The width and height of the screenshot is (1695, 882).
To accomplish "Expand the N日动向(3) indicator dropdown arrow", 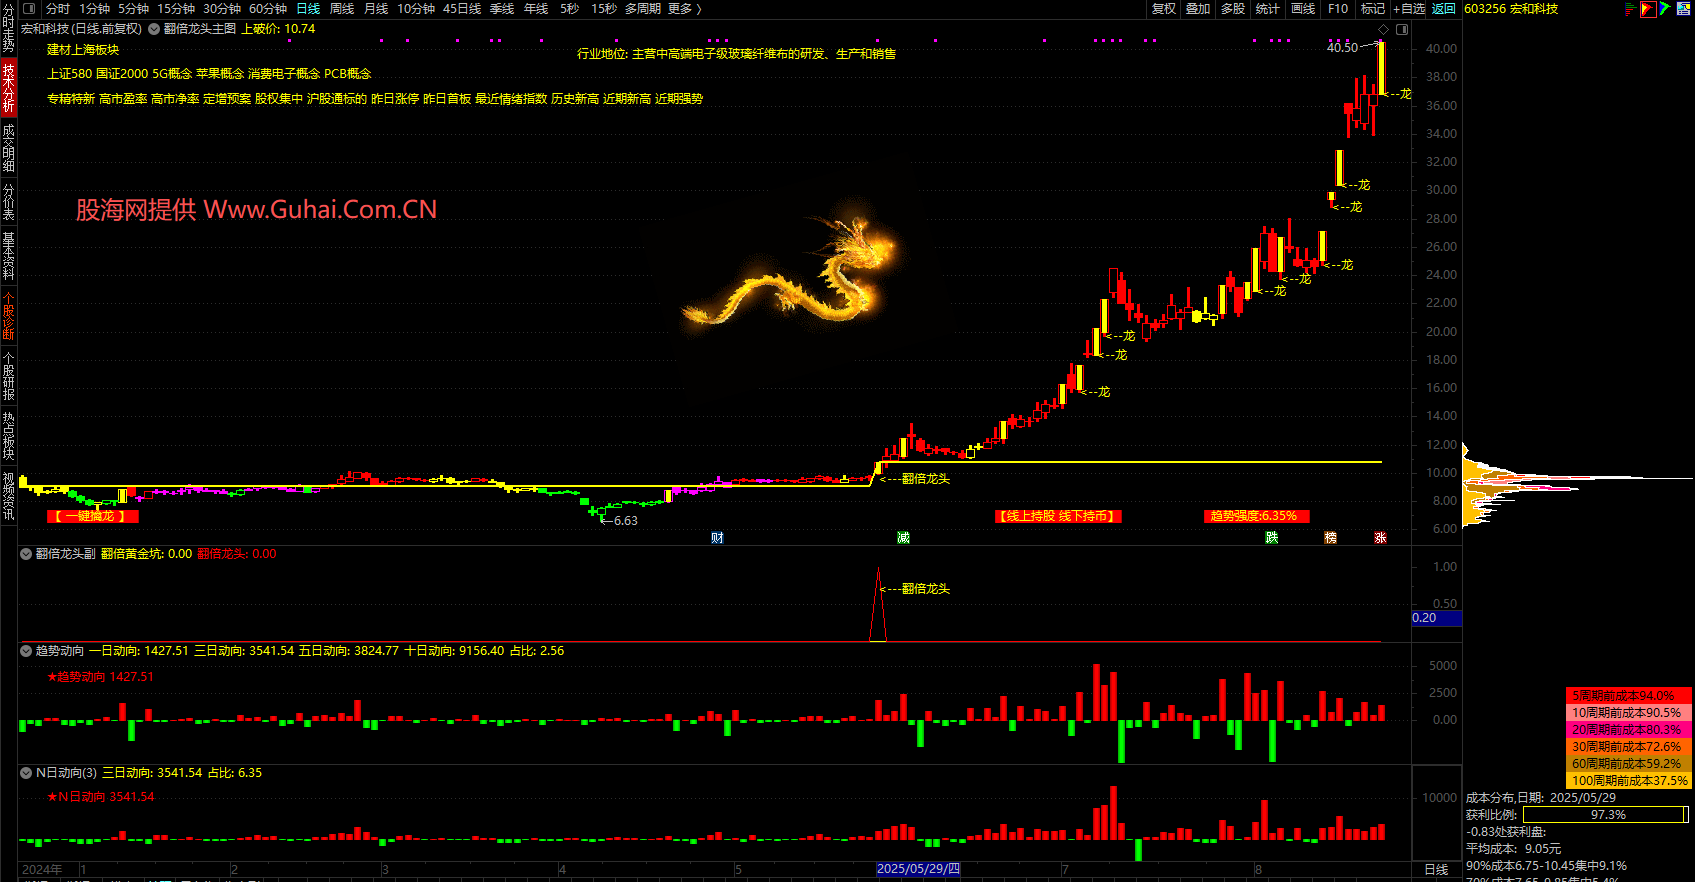I will [26, 772].
